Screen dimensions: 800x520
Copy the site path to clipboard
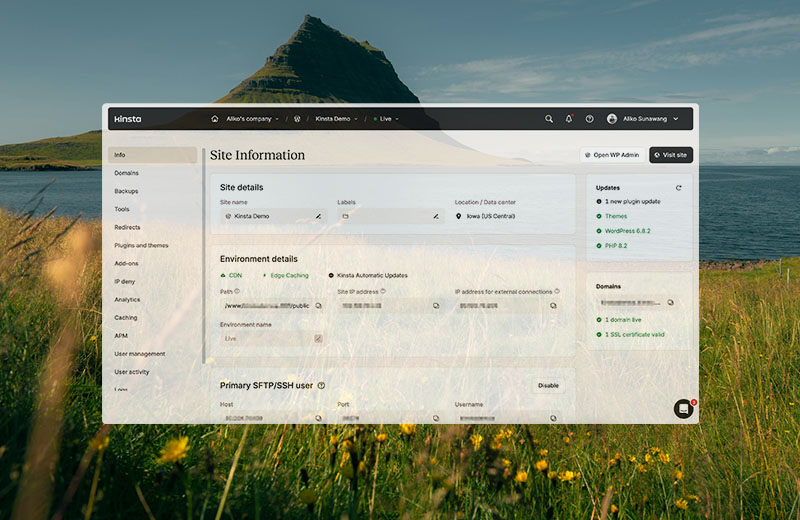click(318, 306)
